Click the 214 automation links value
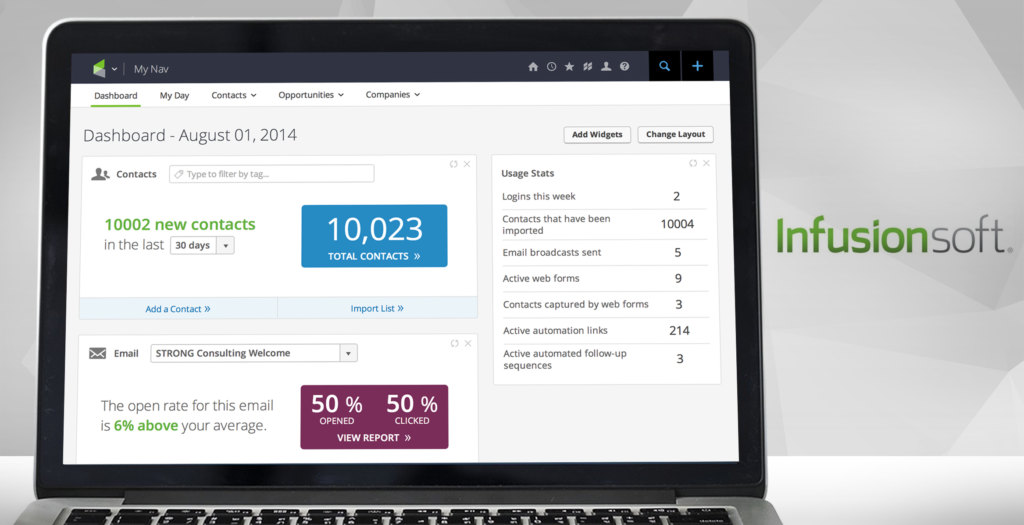The width and height of the screenshot is (1024, 525). tap(679, 331)
